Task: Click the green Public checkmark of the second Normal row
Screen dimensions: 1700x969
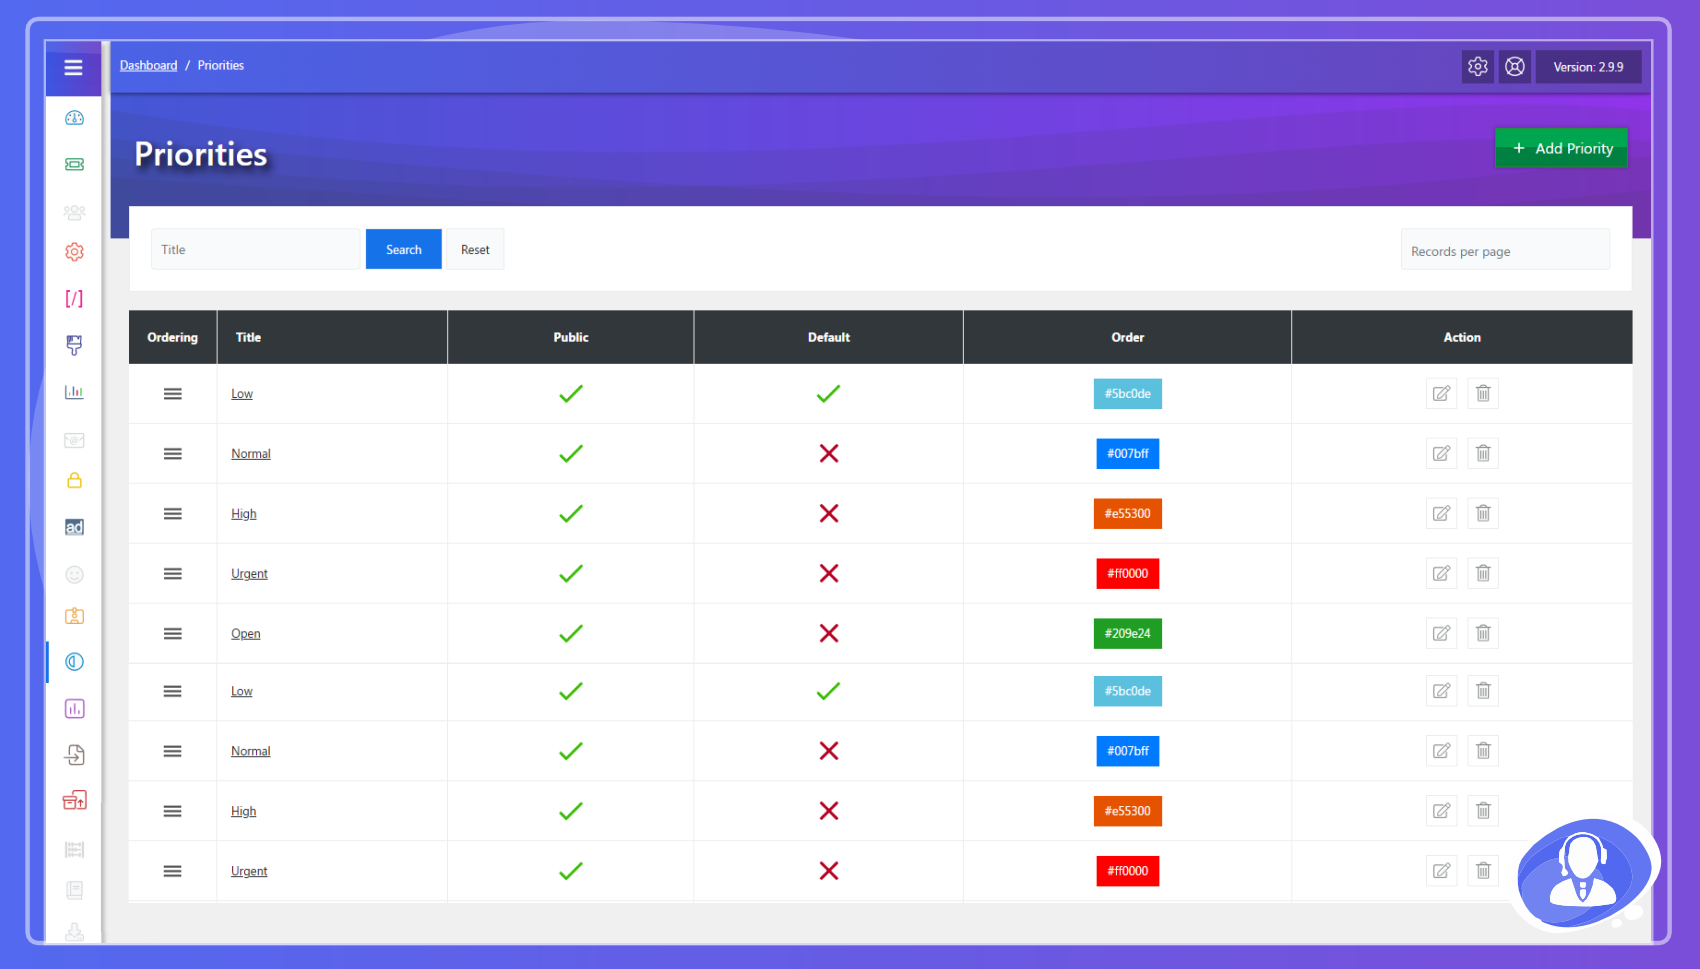Action: click(571, 751)
